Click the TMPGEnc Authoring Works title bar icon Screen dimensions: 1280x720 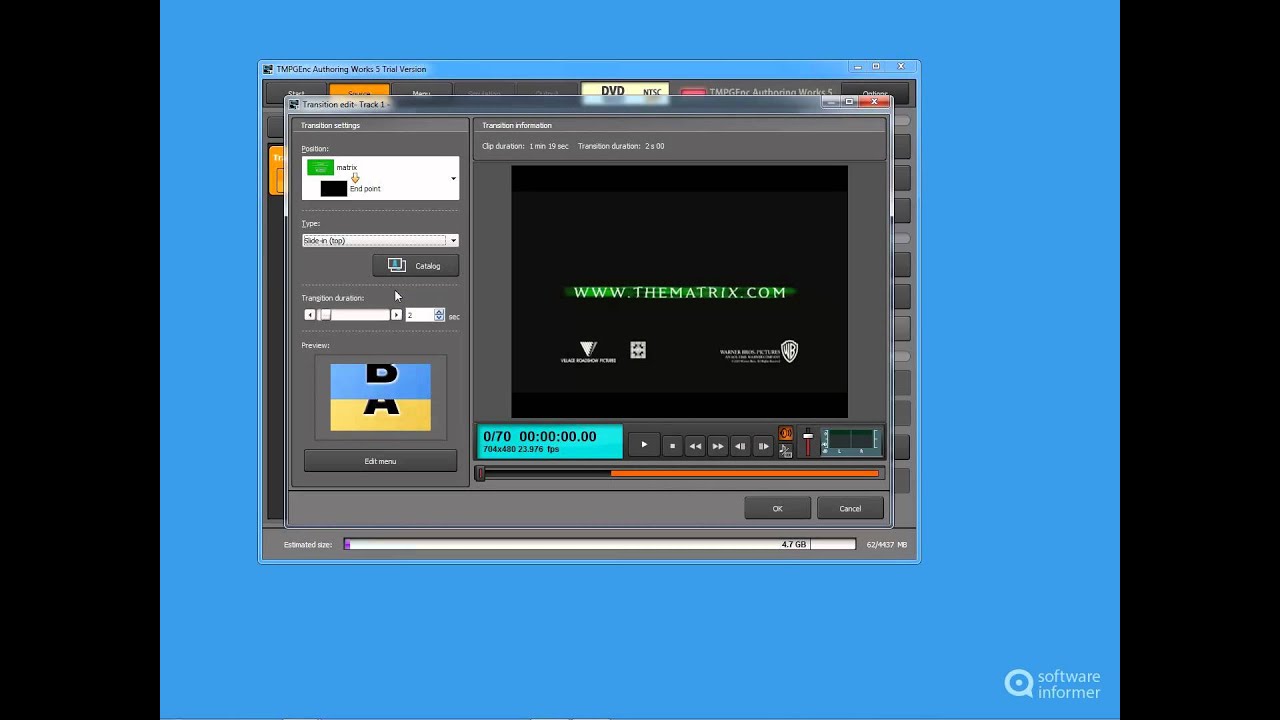coord(268,69)
